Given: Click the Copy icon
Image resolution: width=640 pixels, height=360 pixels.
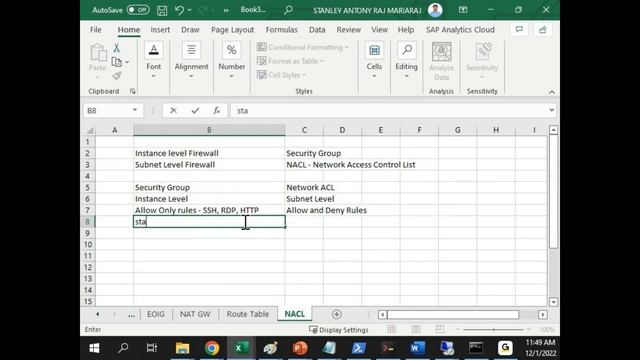Looking at the screenshot, I should [117, 62].
